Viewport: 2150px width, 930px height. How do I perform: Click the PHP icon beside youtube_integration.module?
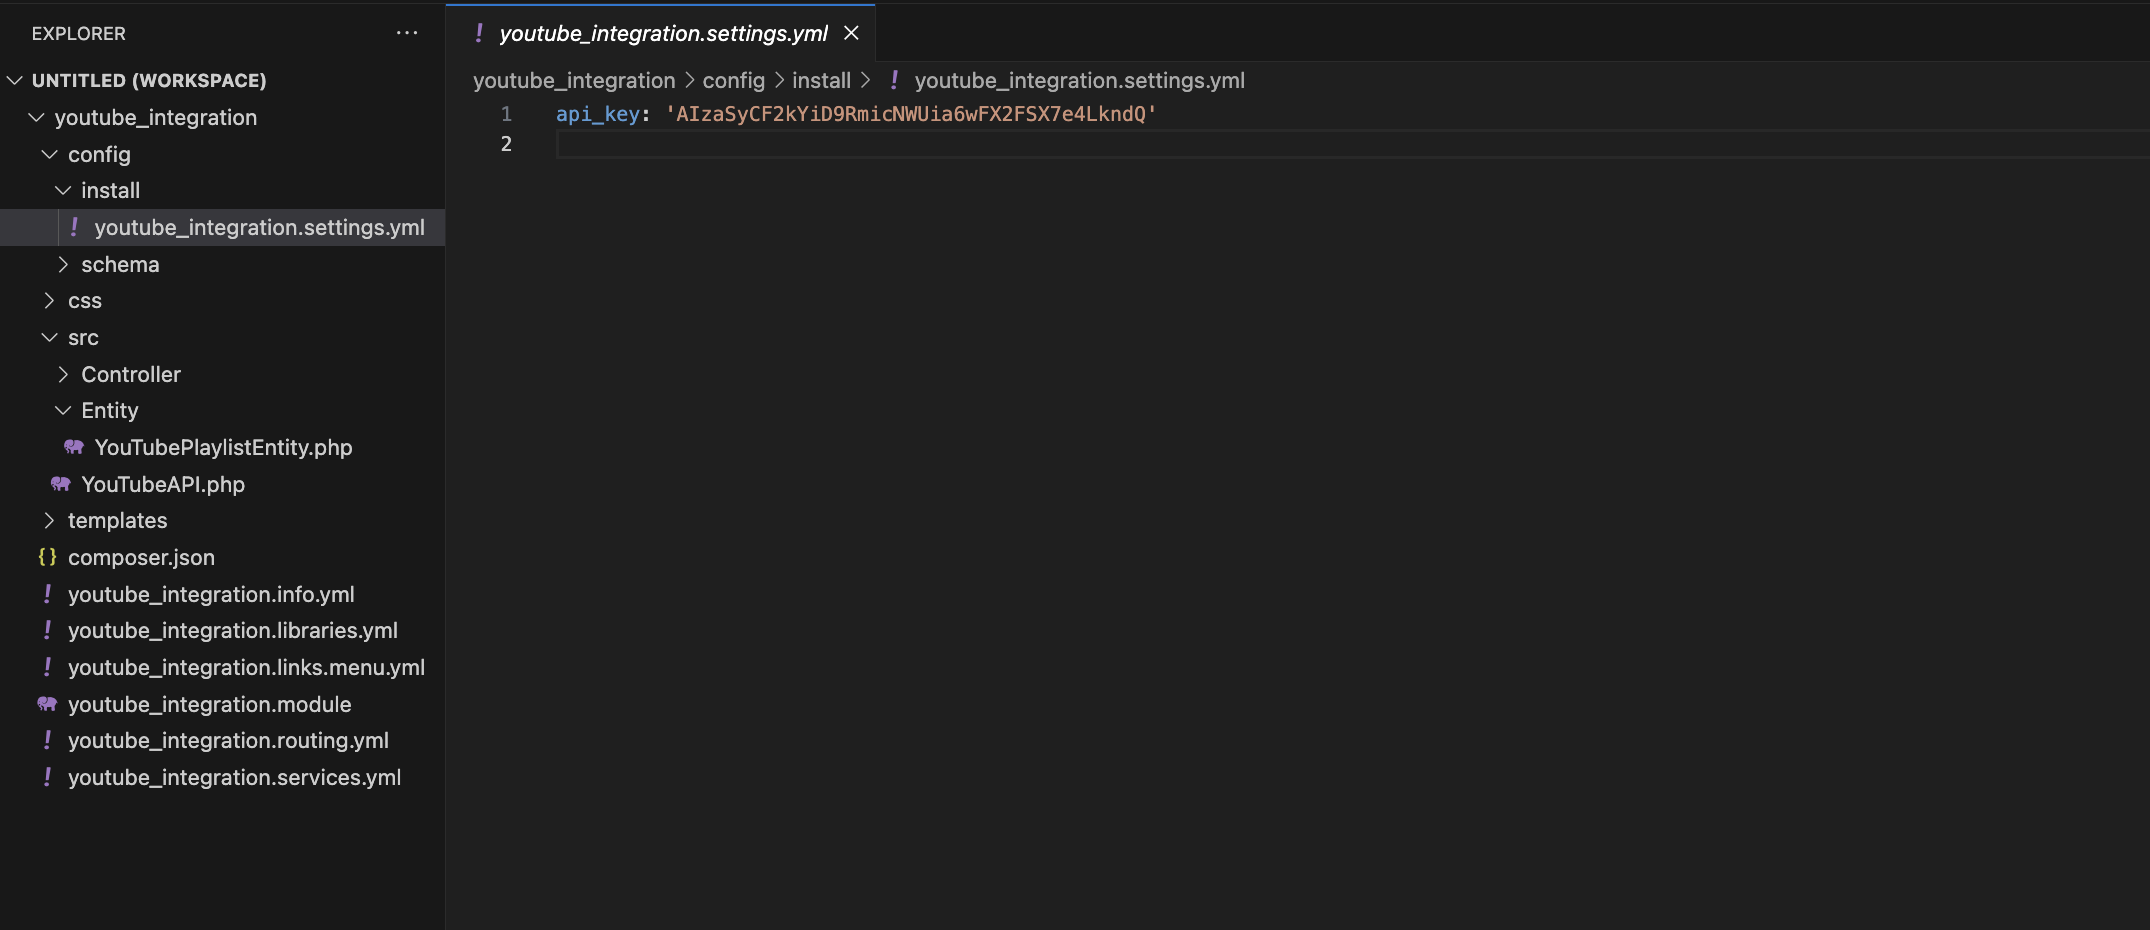coord(46,704)
